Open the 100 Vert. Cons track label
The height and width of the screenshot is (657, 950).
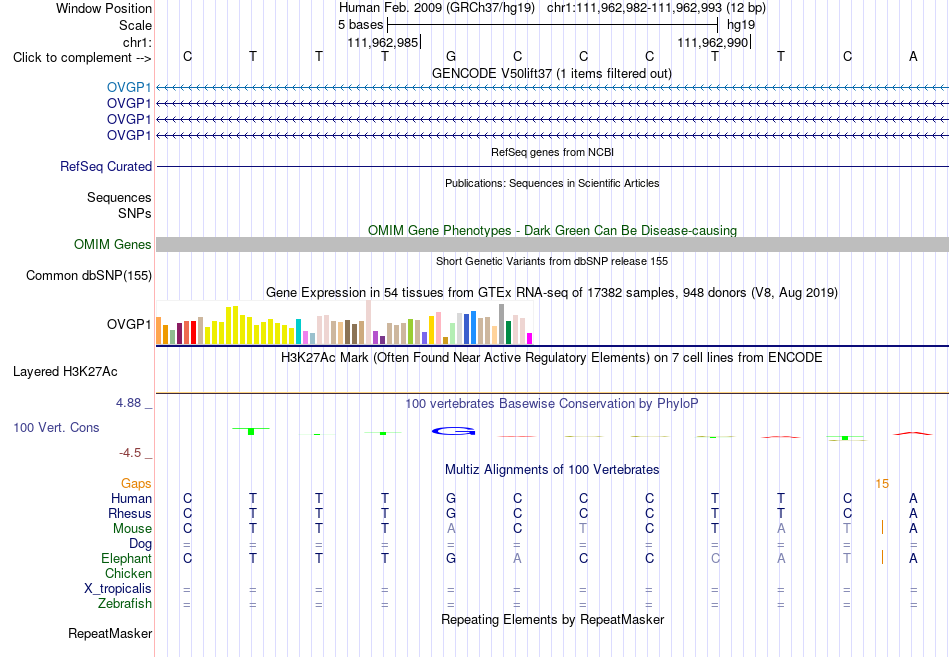coord(56,427)
